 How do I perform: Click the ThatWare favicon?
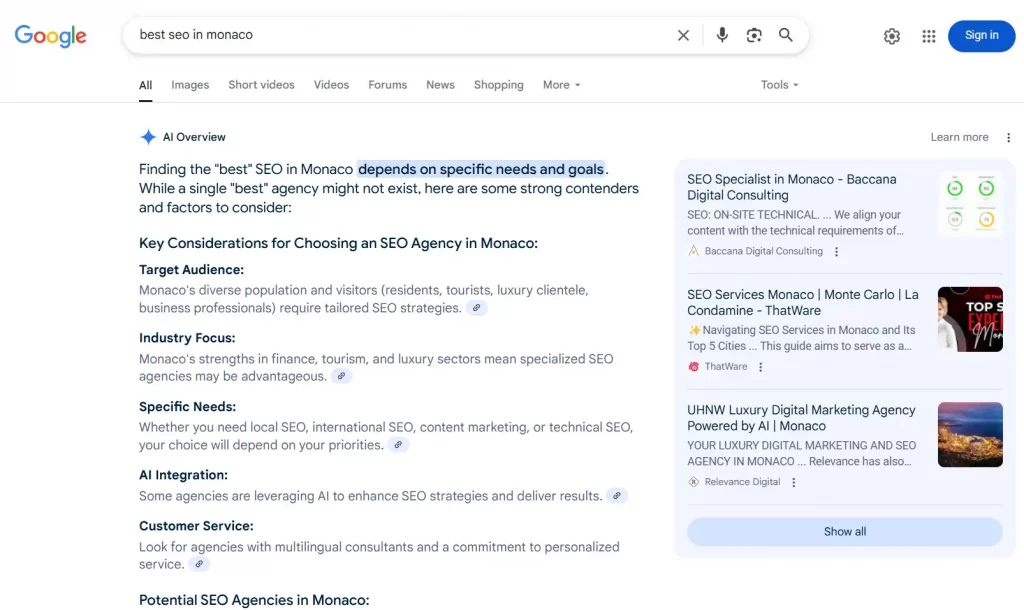coord(694,366)
